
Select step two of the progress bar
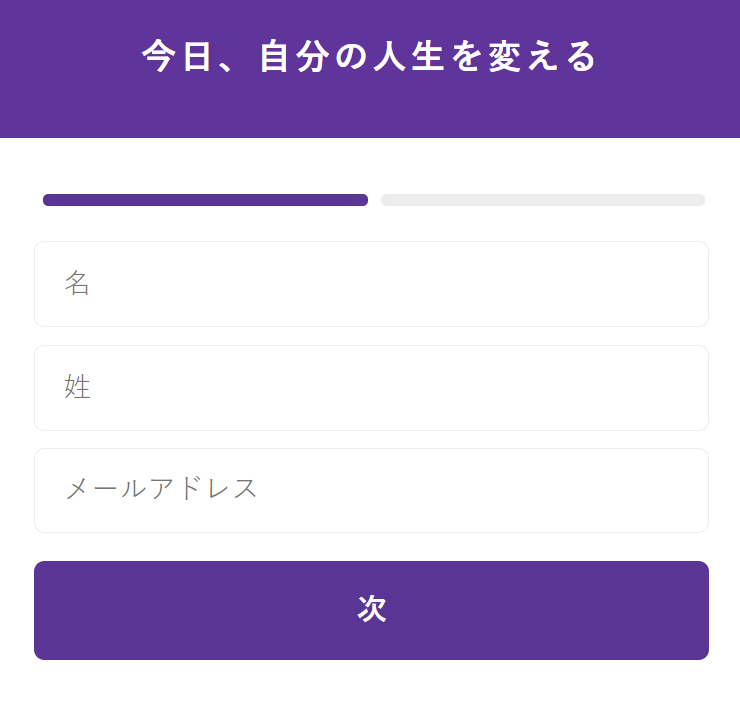543,200
